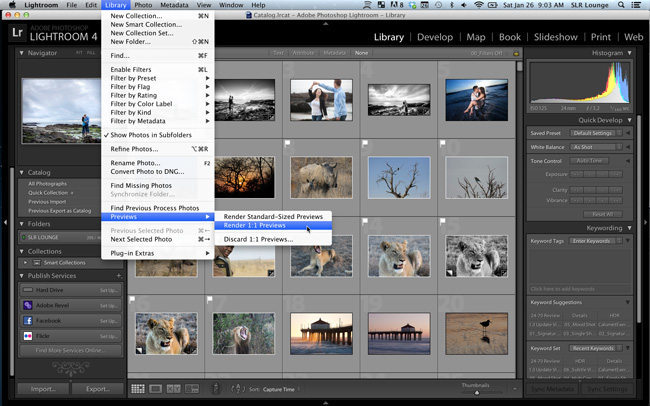
Task: Click the Adobe Revel service icon
Action: tap(28, 305)
